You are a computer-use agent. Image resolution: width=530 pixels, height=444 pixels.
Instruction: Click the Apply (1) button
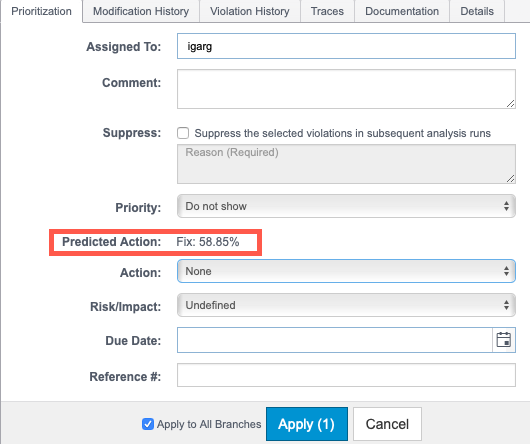[307, 424]
